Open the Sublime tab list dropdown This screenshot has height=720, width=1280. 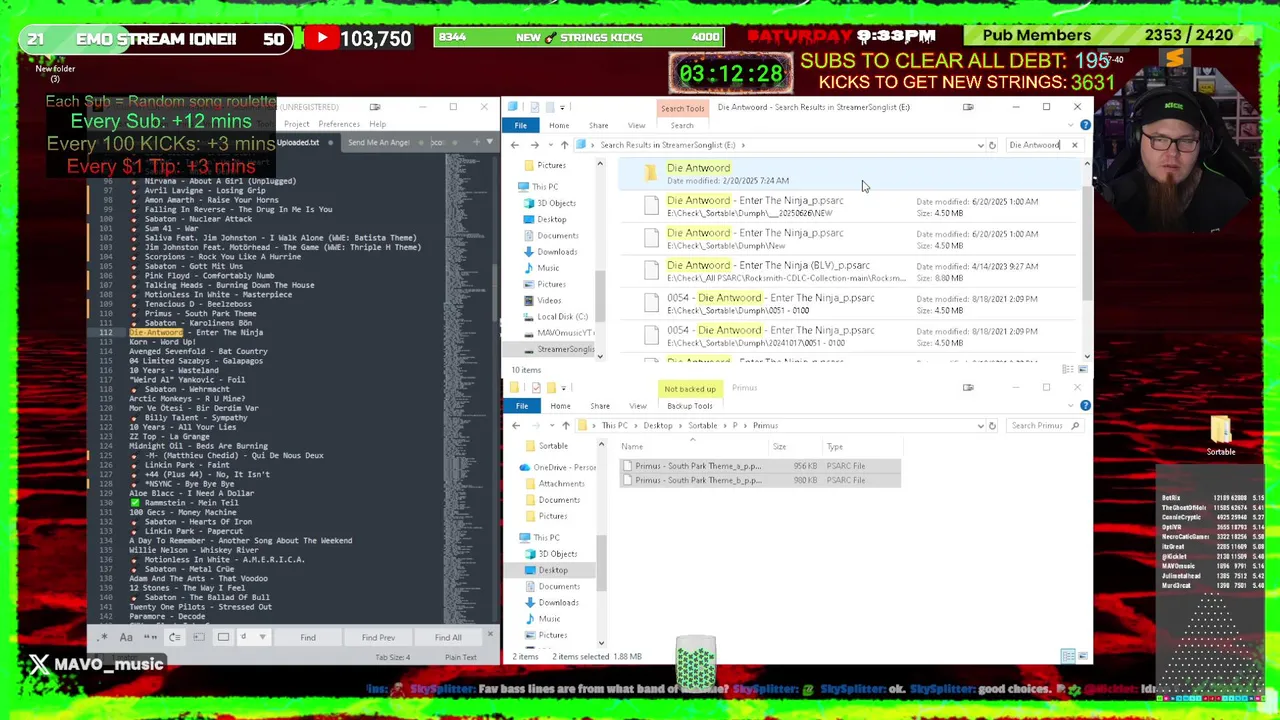(x=489, y=142)
